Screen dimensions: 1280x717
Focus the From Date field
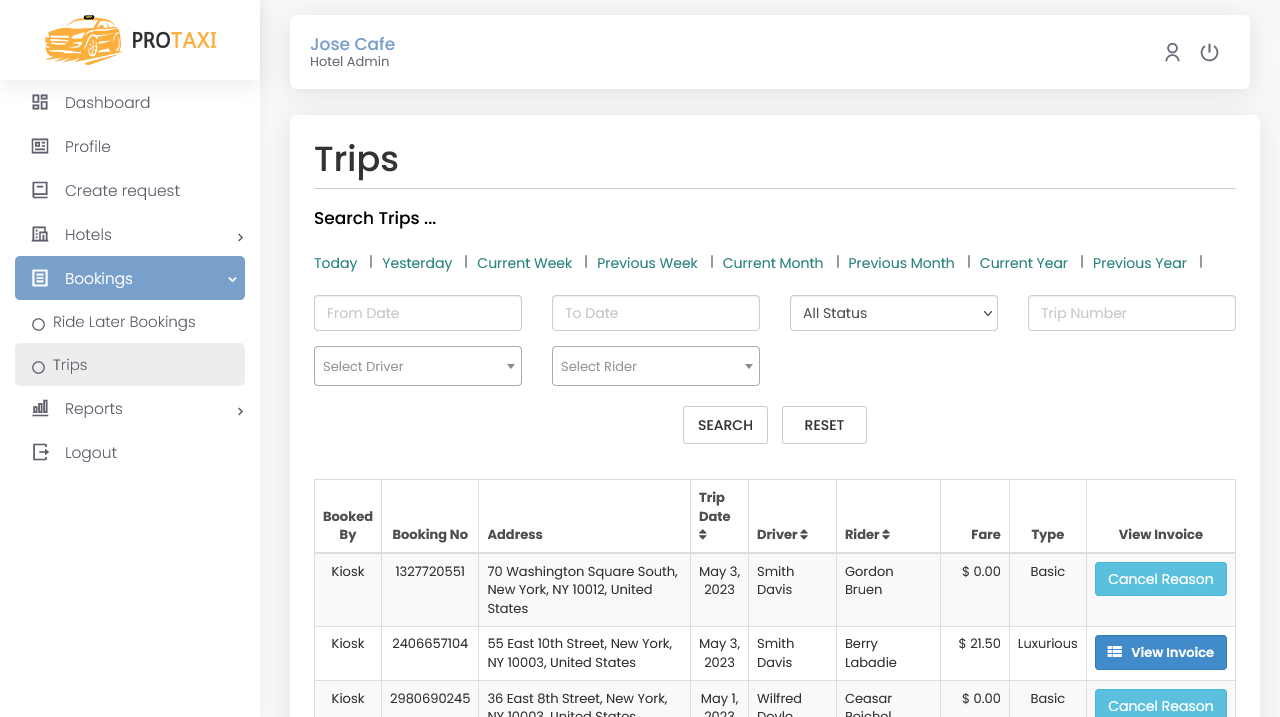(418, 313)
